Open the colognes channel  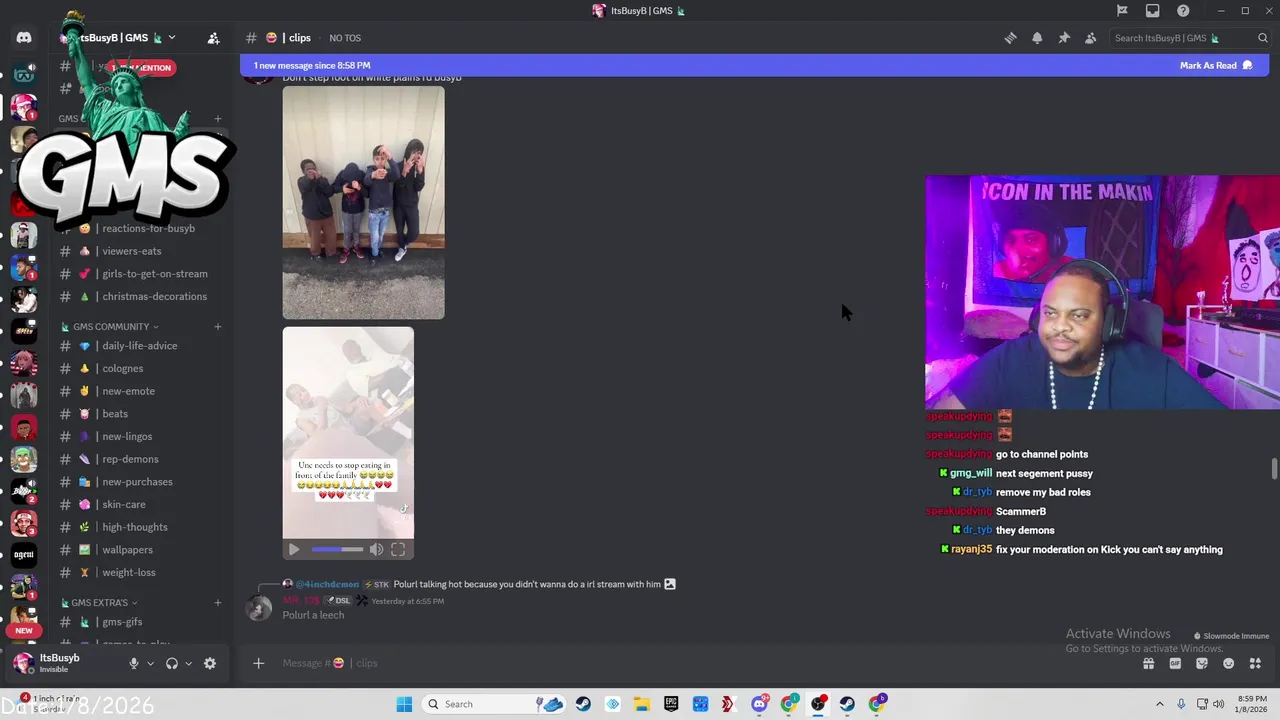coord(140,368)
